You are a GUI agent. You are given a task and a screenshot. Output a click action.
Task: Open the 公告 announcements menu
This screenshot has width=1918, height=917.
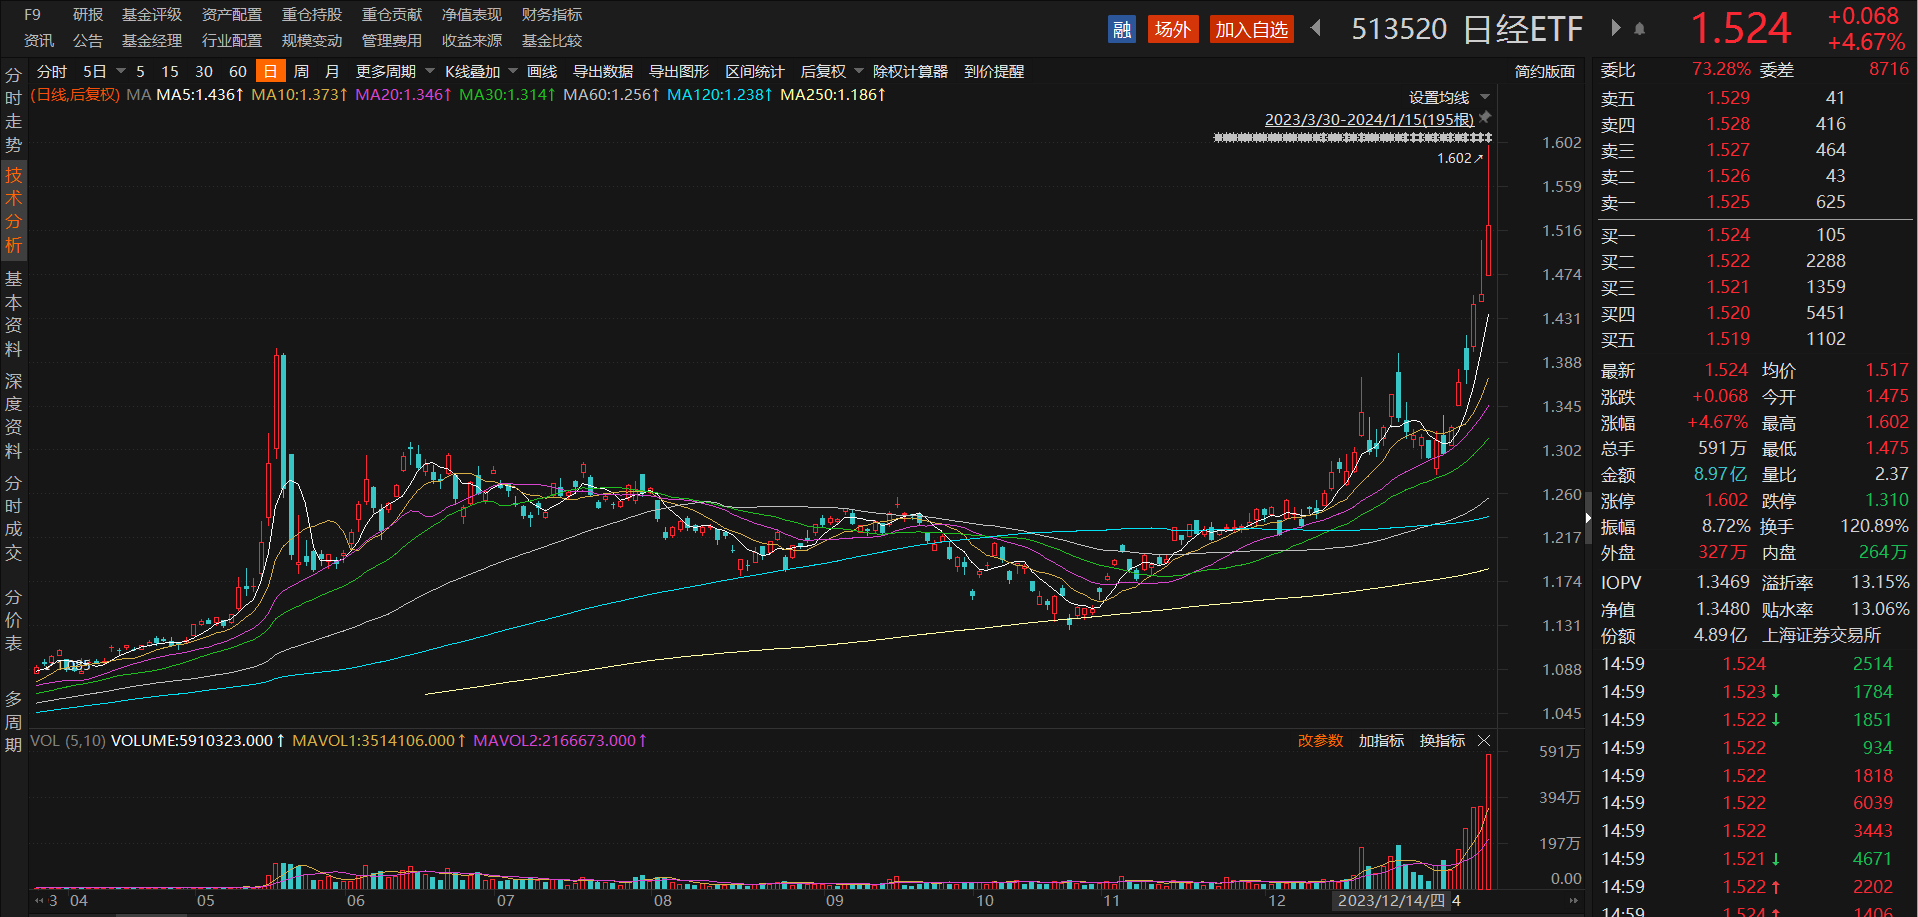pyautogui.click(x=88, y=41)
